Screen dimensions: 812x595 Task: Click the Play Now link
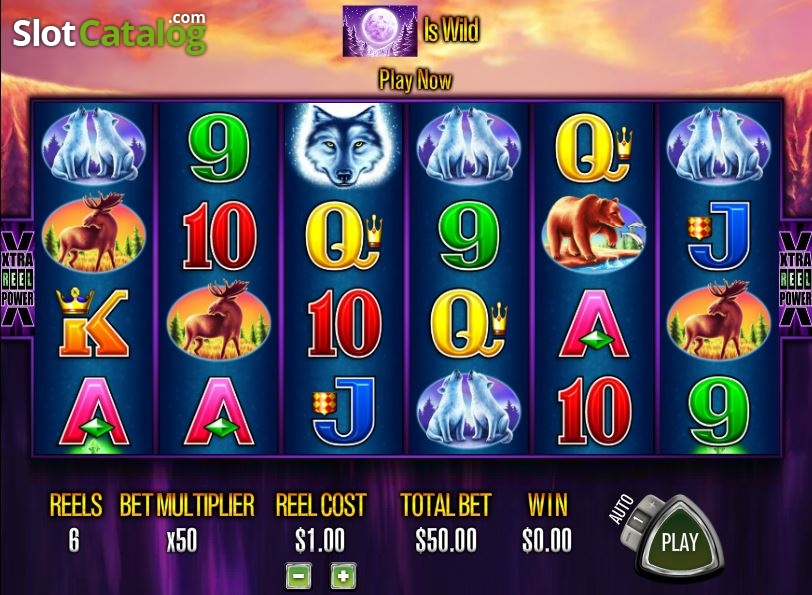415,80
